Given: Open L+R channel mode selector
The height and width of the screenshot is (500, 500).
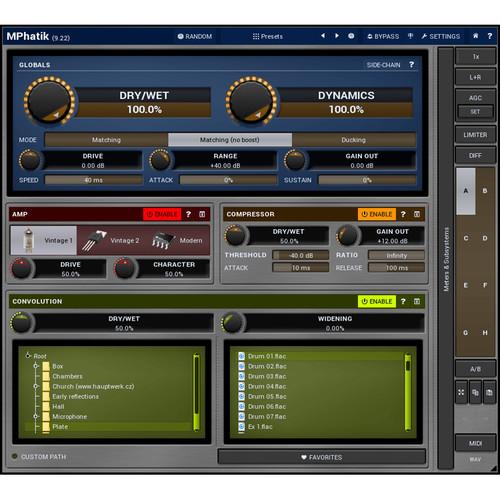Looking at the screenshot, I should click(475, 77).
